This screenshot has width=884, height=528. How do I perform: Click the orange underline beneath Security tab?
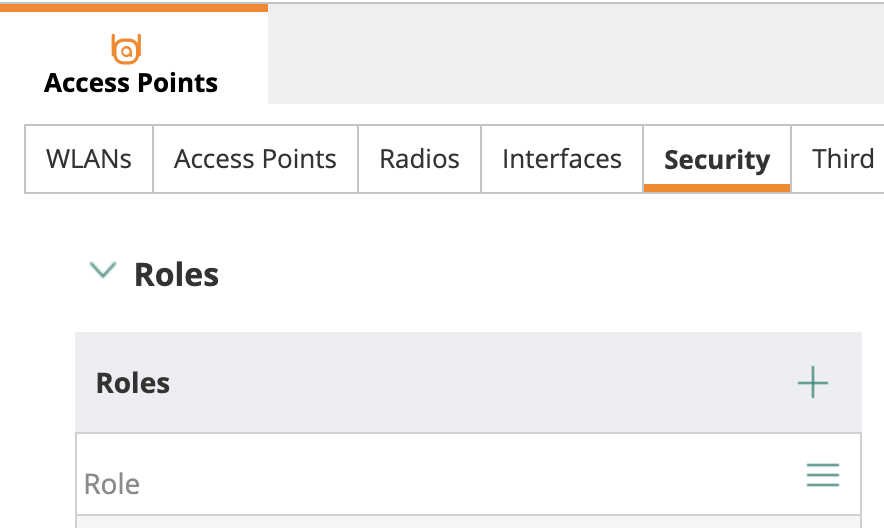[716, 187]
